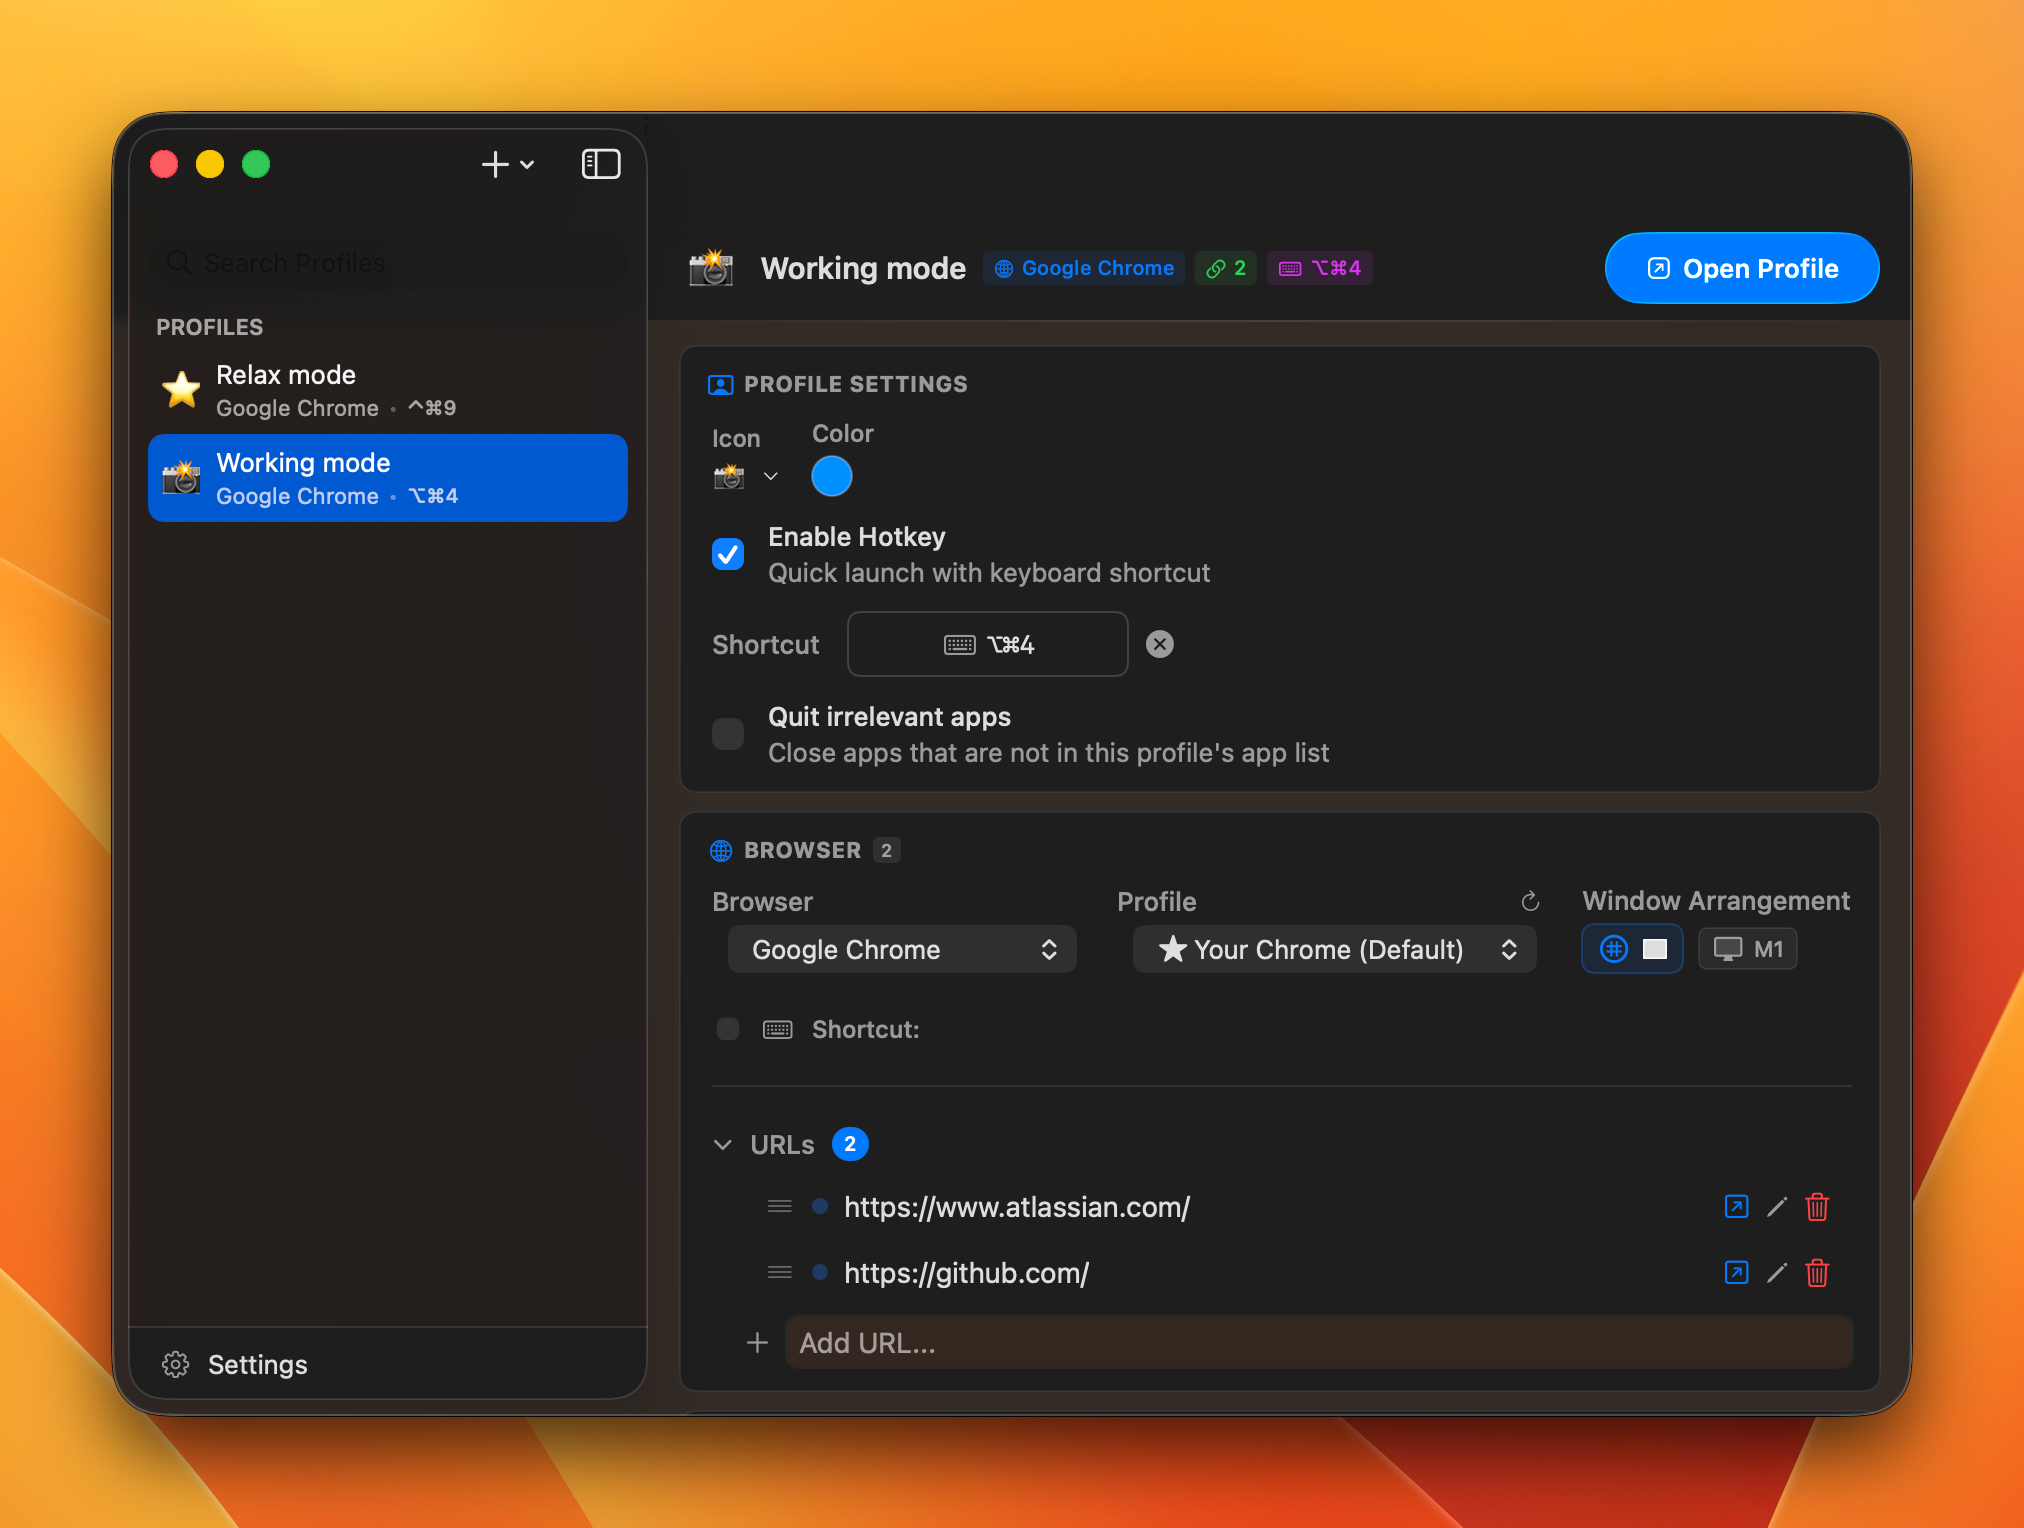Open the Browser selection dropdown

[901, 949]
